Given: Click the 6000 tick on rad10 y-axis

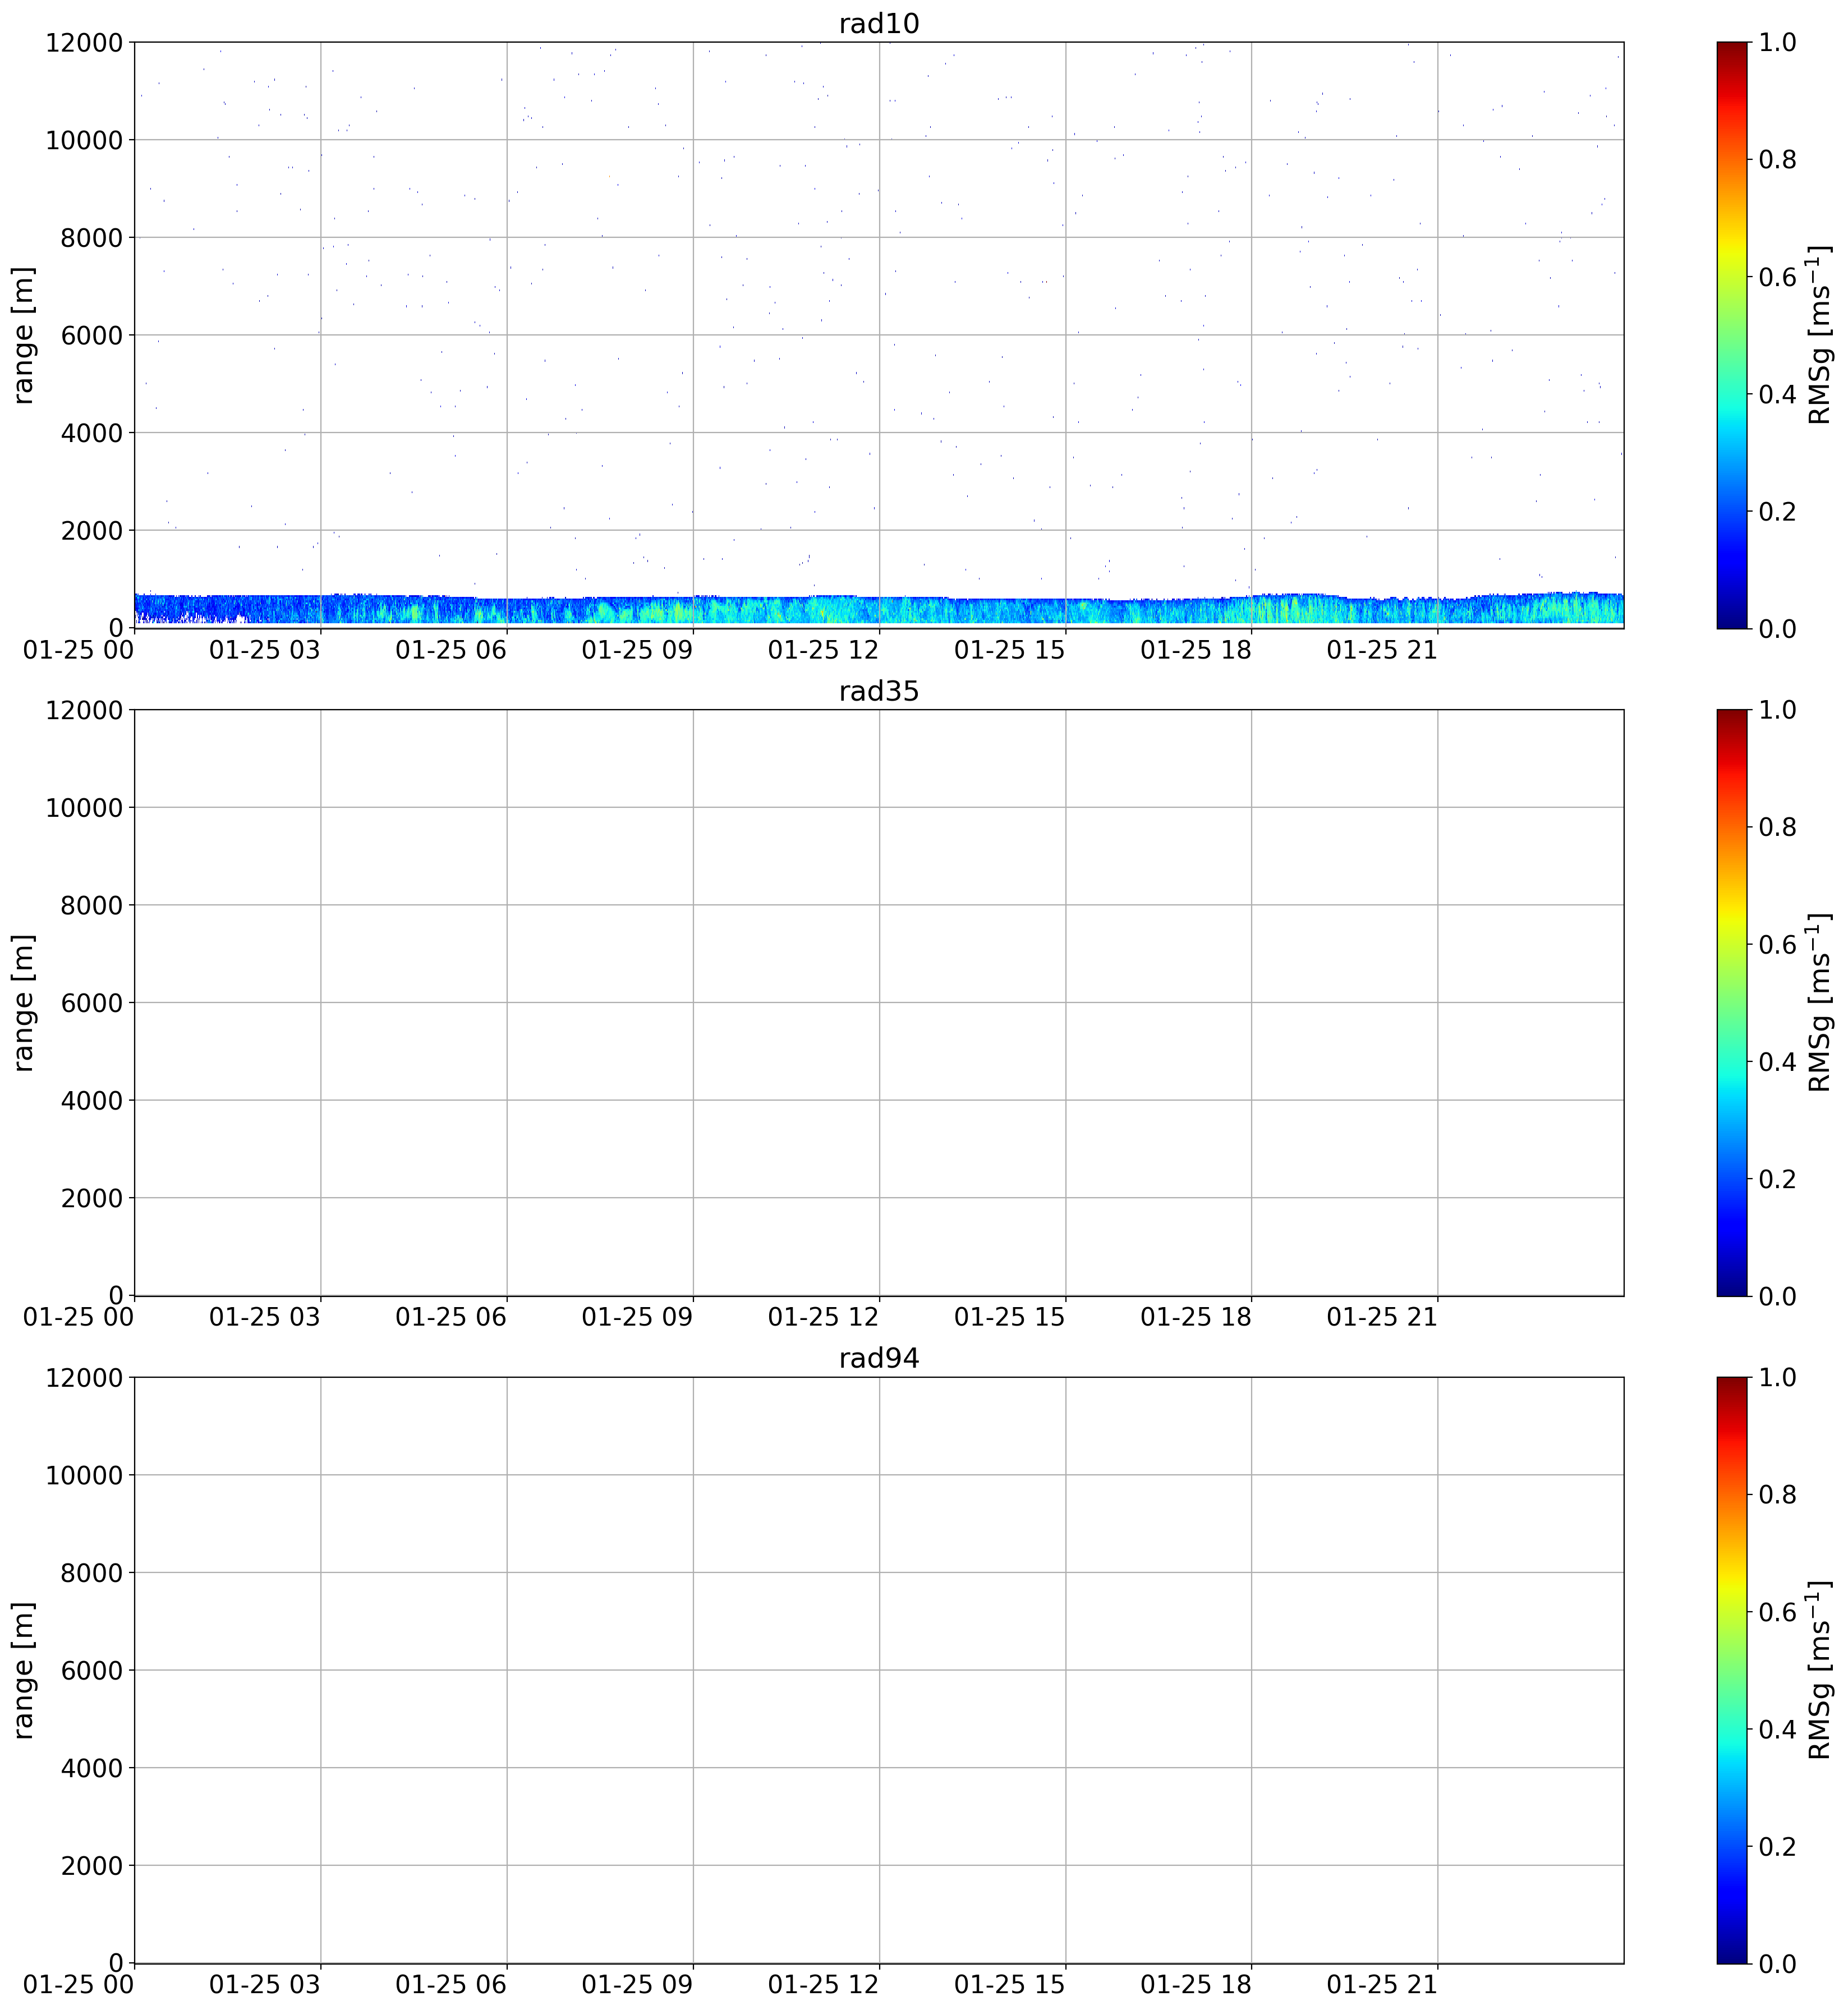Looking at the screenshot, I should pyautogui.click(x=92, y=335).
